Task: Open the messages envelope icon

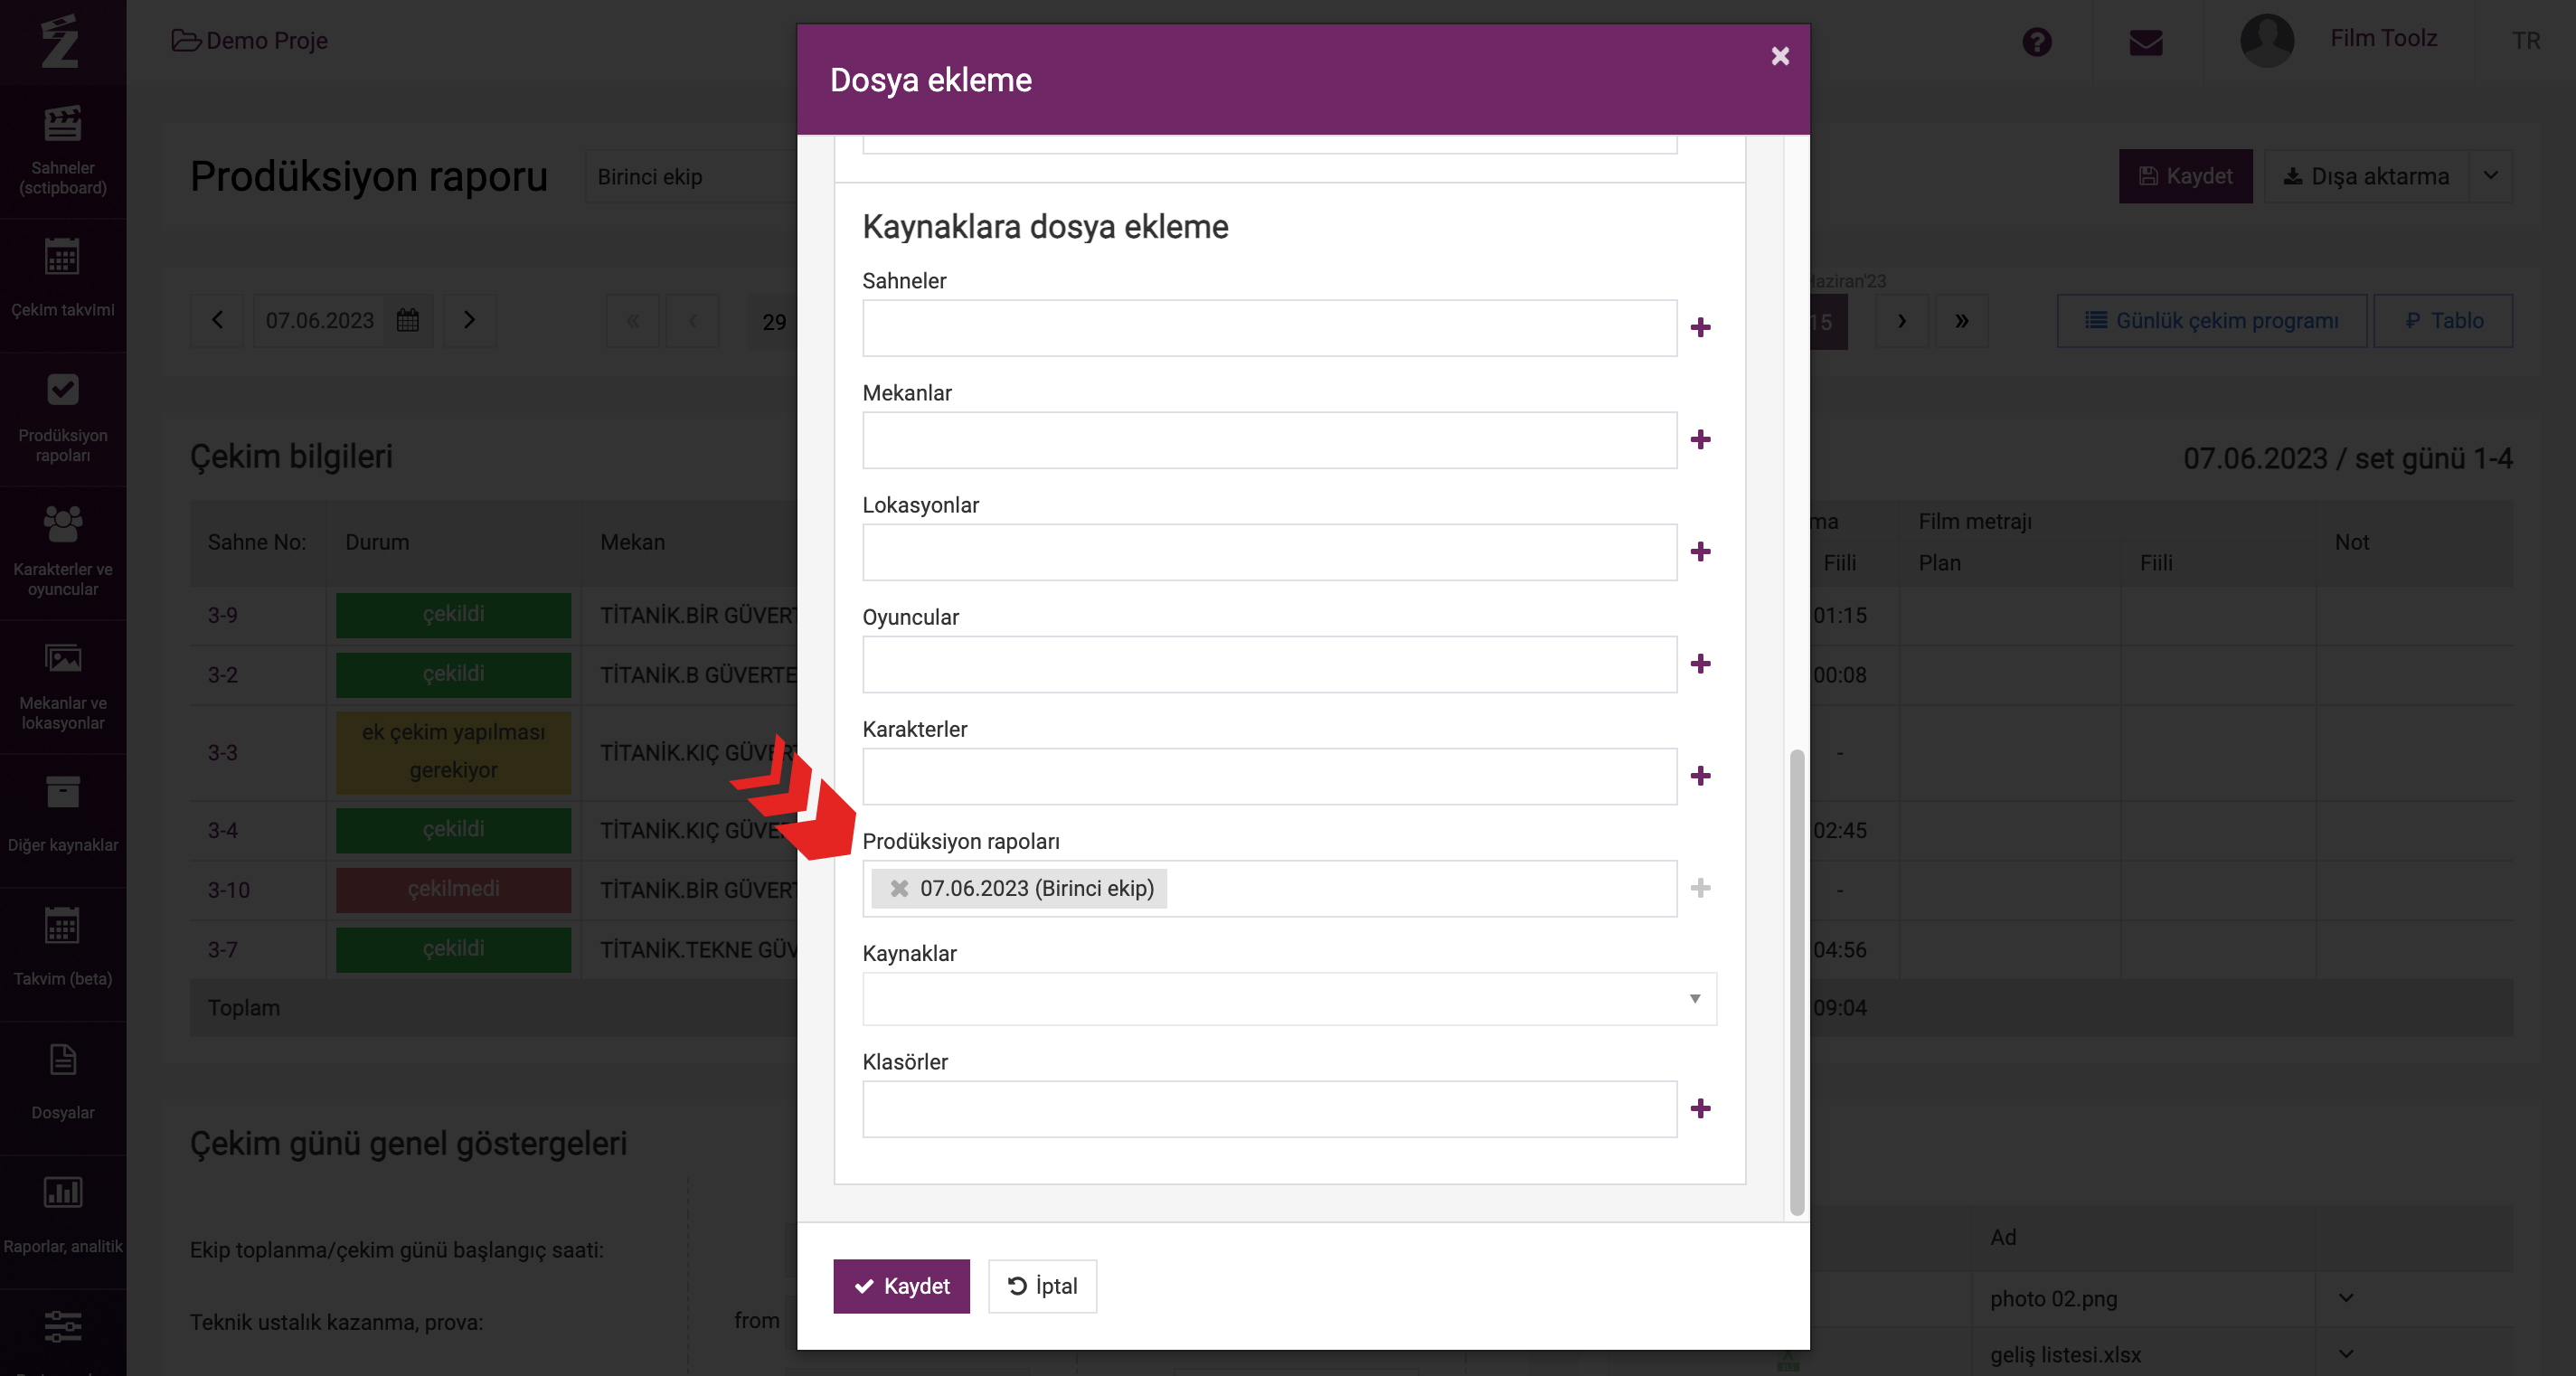Action: pyautogui.click(x=2145, y=42)
